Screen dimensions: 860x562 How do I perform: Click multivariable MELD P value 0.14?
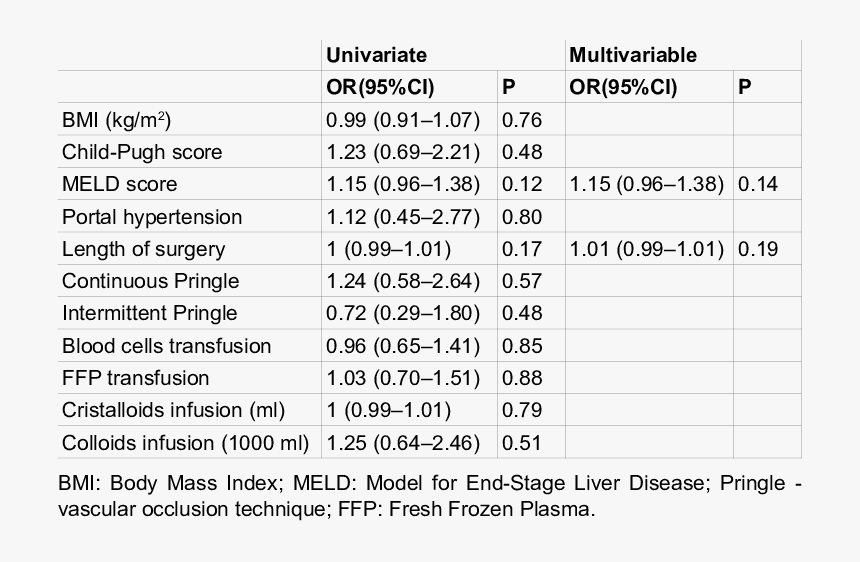[758, 184]
